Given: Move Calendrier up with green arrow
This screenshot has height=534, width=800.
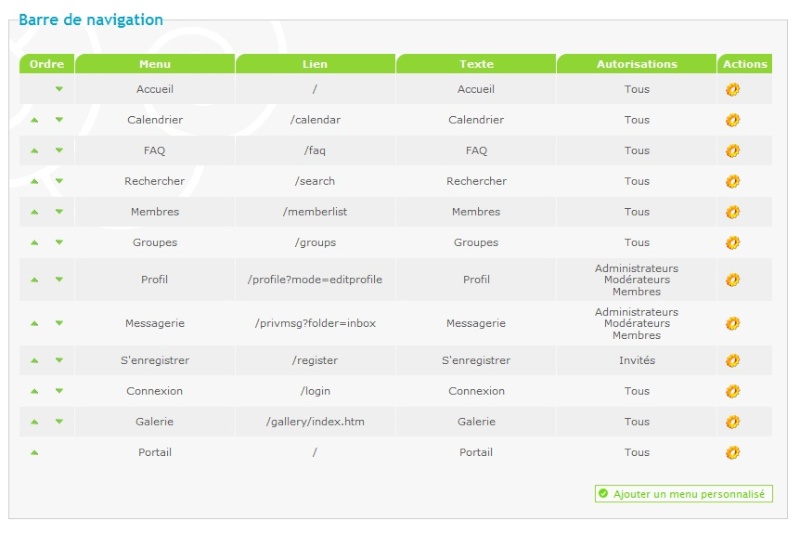Looking at the screenshot, I should tap(34, 120).
